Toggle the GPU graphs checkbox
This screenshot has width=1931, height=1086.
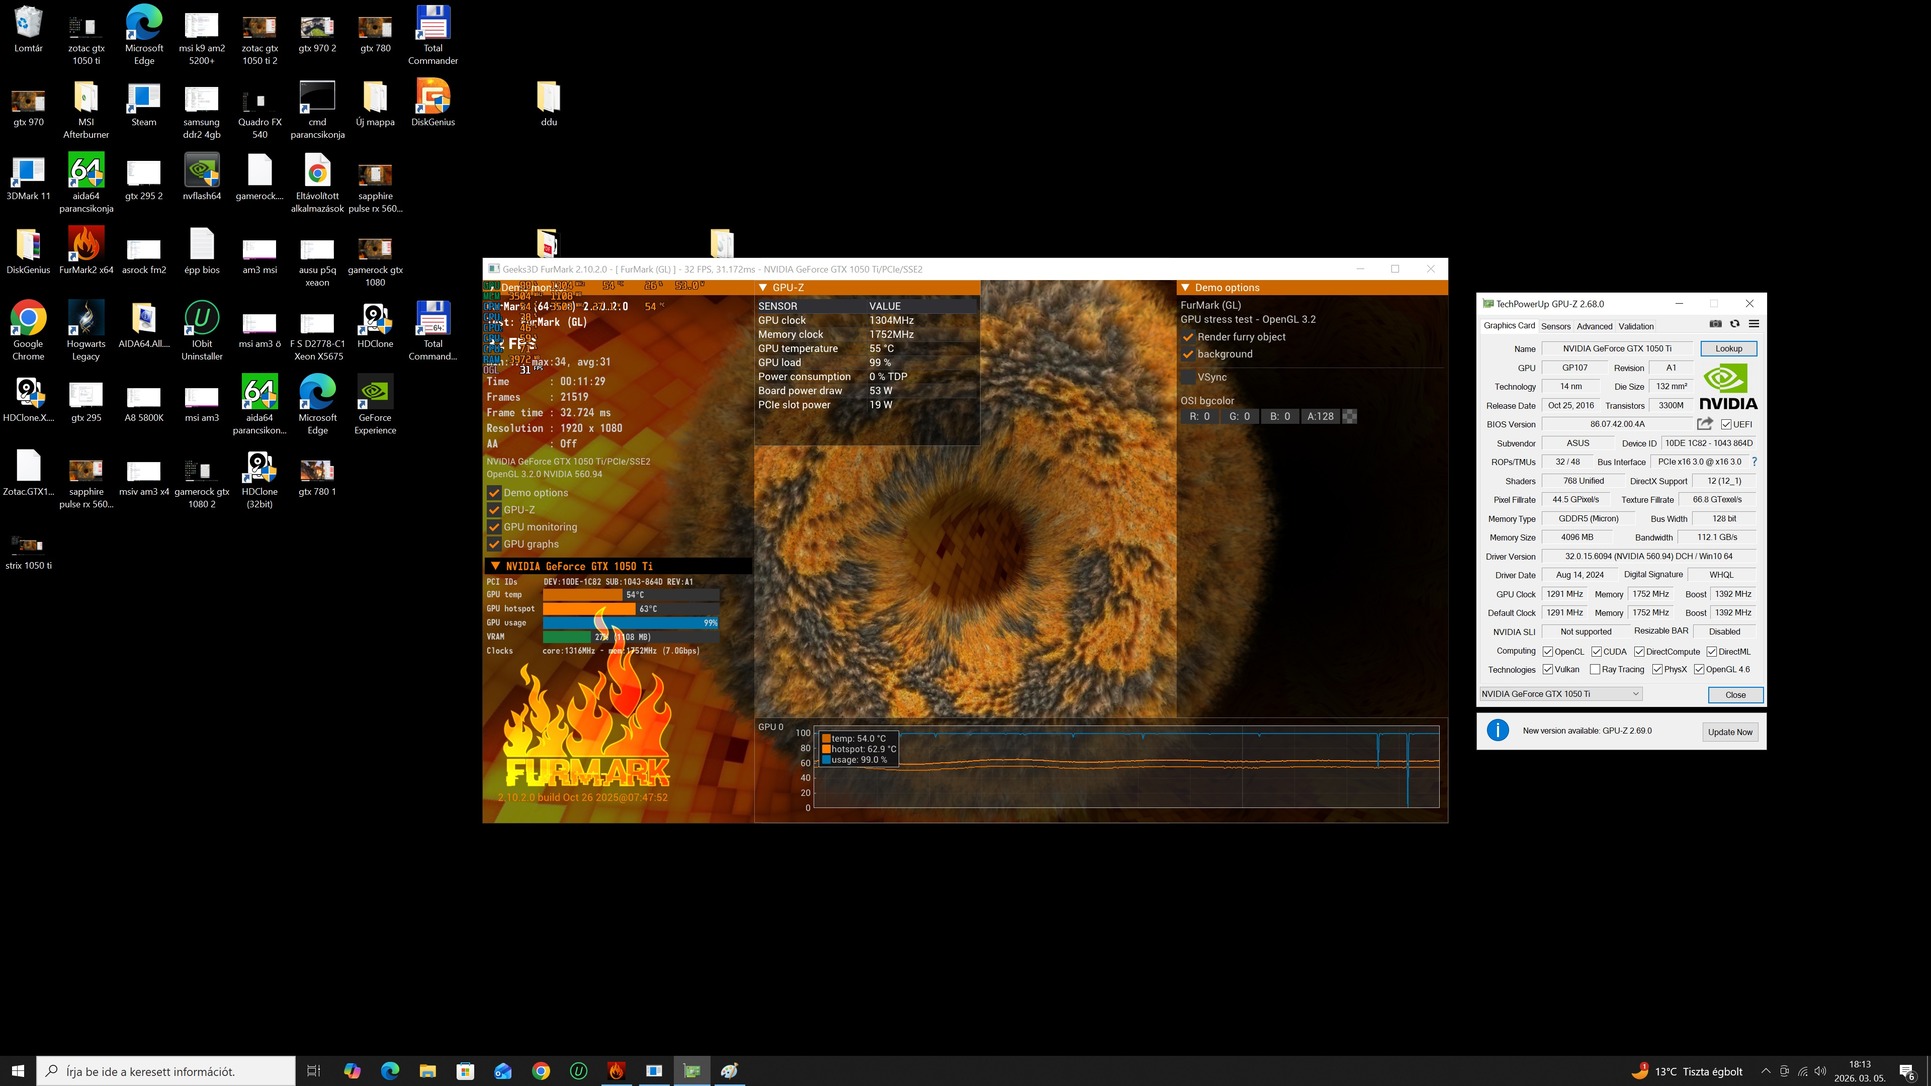point(494,544)
